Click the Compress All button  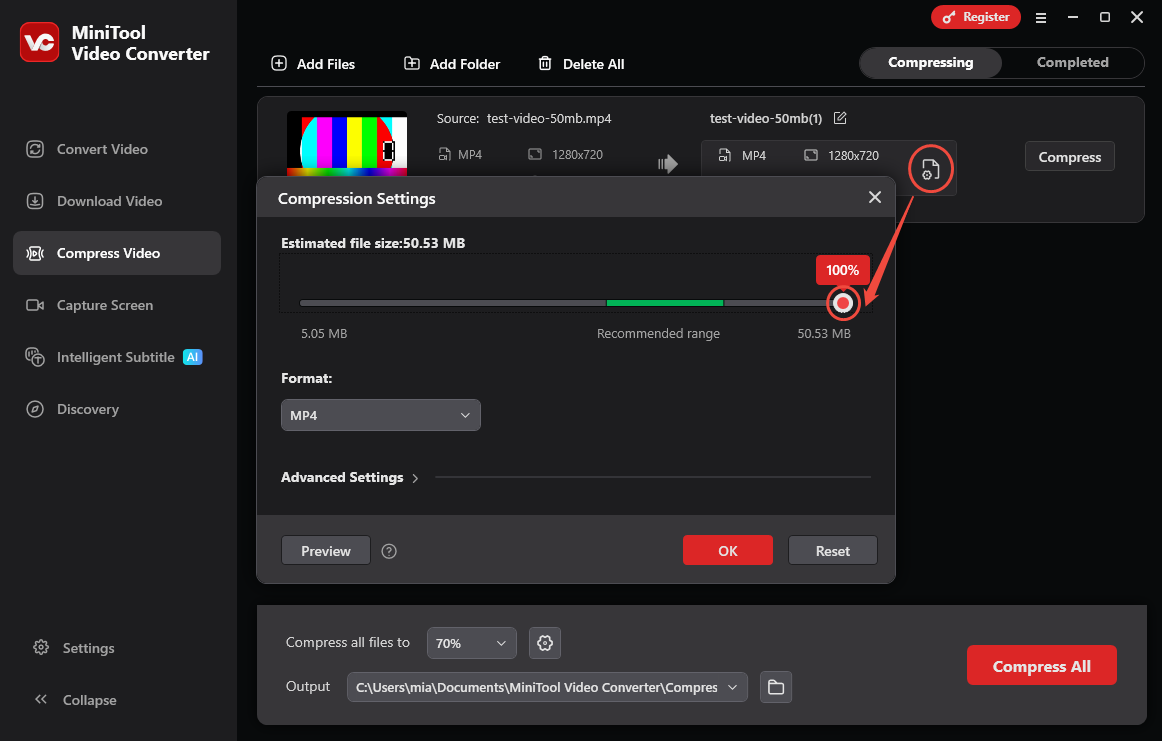(1041, 665)
